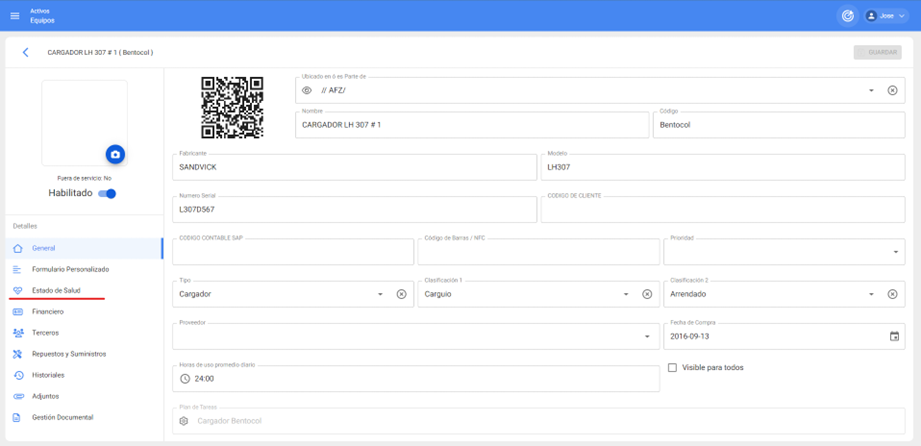This screenshot has height=446, width=921.
Task: Expand the Clasificación 1 dropdown arrow
Action: (626, 295)
